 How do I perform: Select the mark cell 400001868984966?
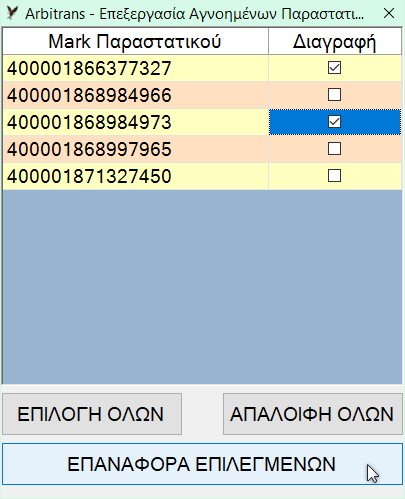135,95
